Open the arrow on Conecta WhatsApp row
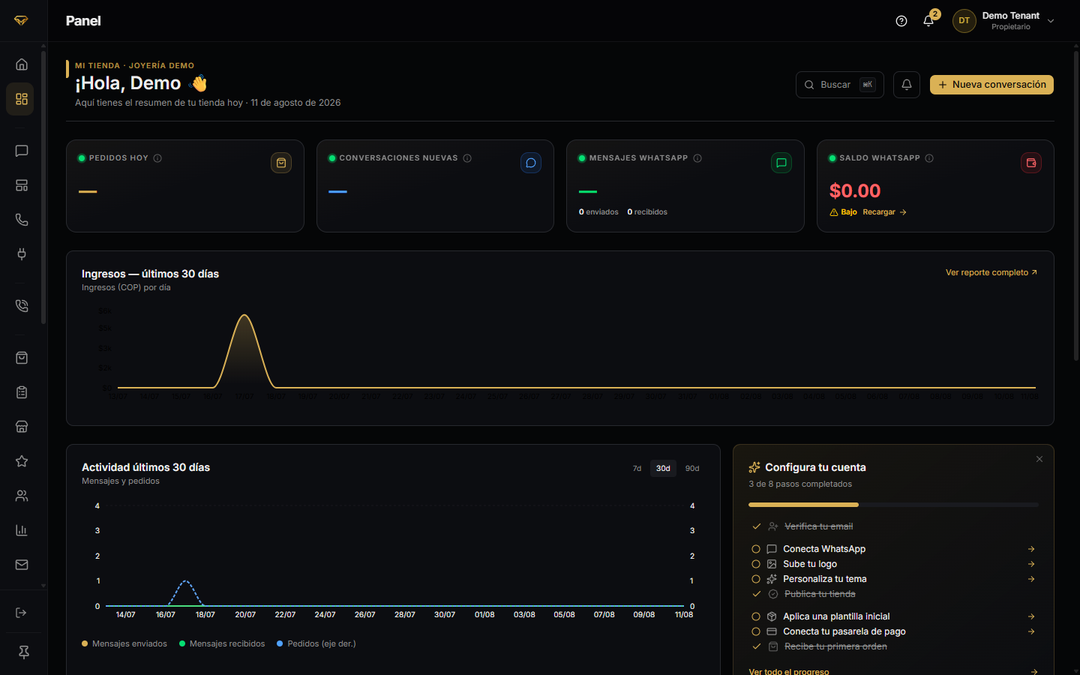Screen dimensions: 1080x675 [x=1031, y=549]
